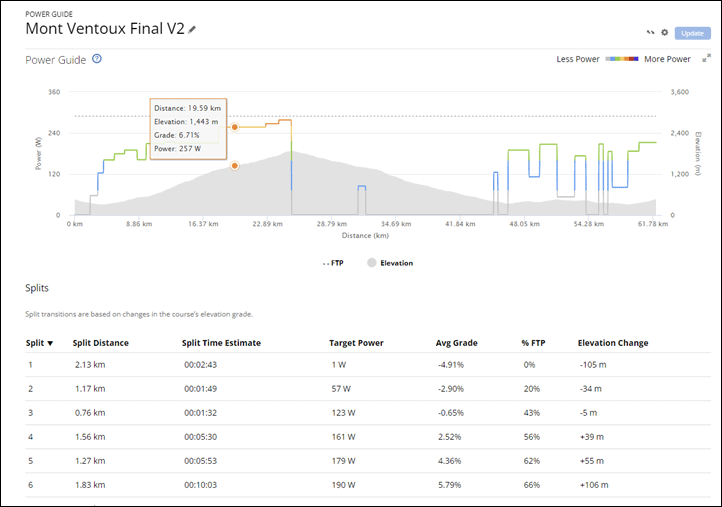
Task: Click the -0.65% average grade cell
Action: click(x=451, y=413)
